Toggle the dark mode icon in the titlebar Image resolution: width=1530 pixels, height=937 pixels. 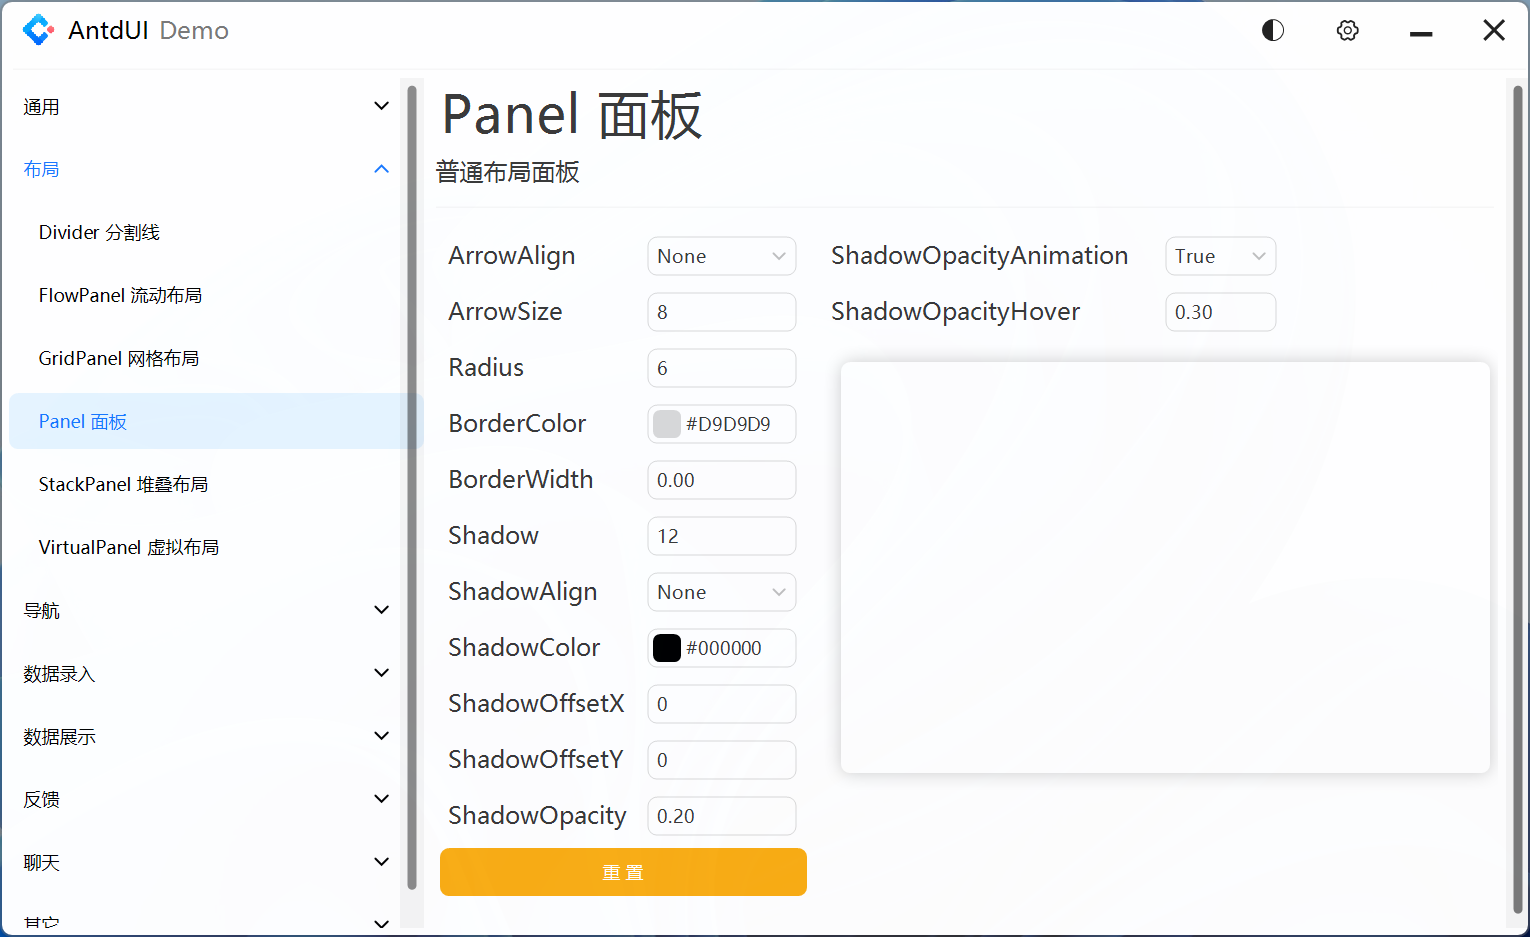click(x=1272, y=30)
